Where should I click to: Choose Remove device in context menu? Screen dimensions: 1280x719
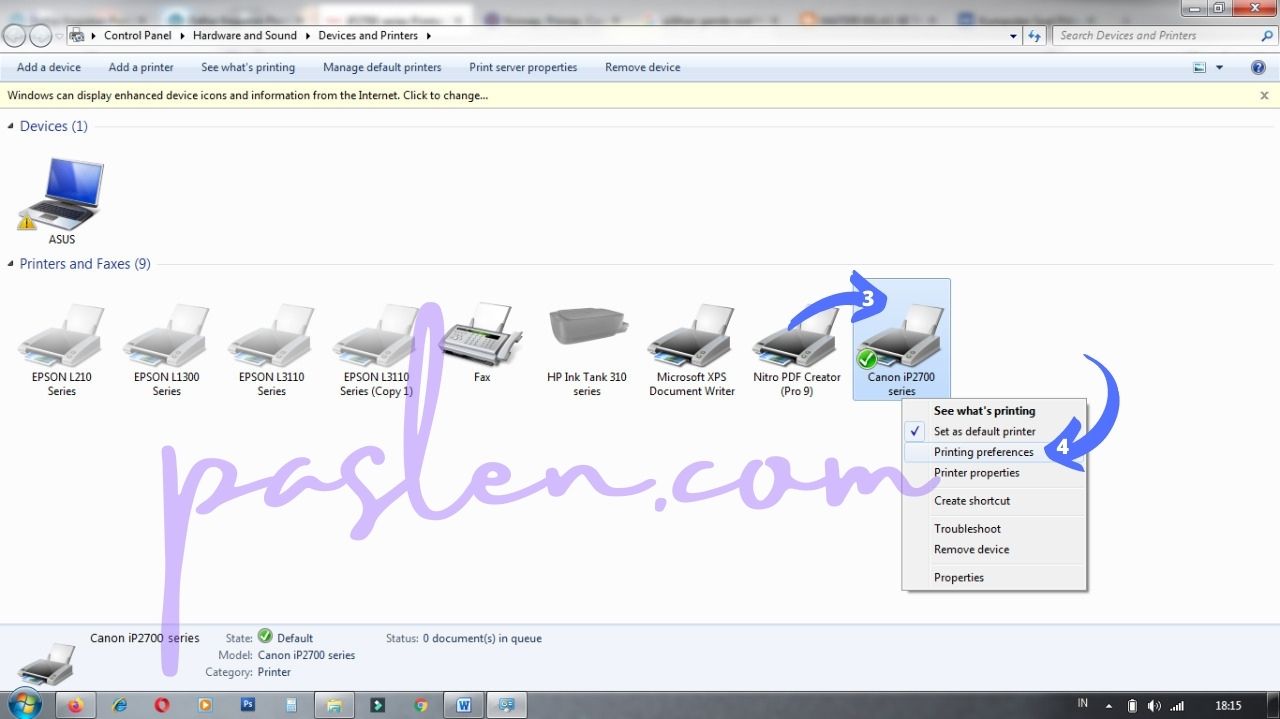994,549
